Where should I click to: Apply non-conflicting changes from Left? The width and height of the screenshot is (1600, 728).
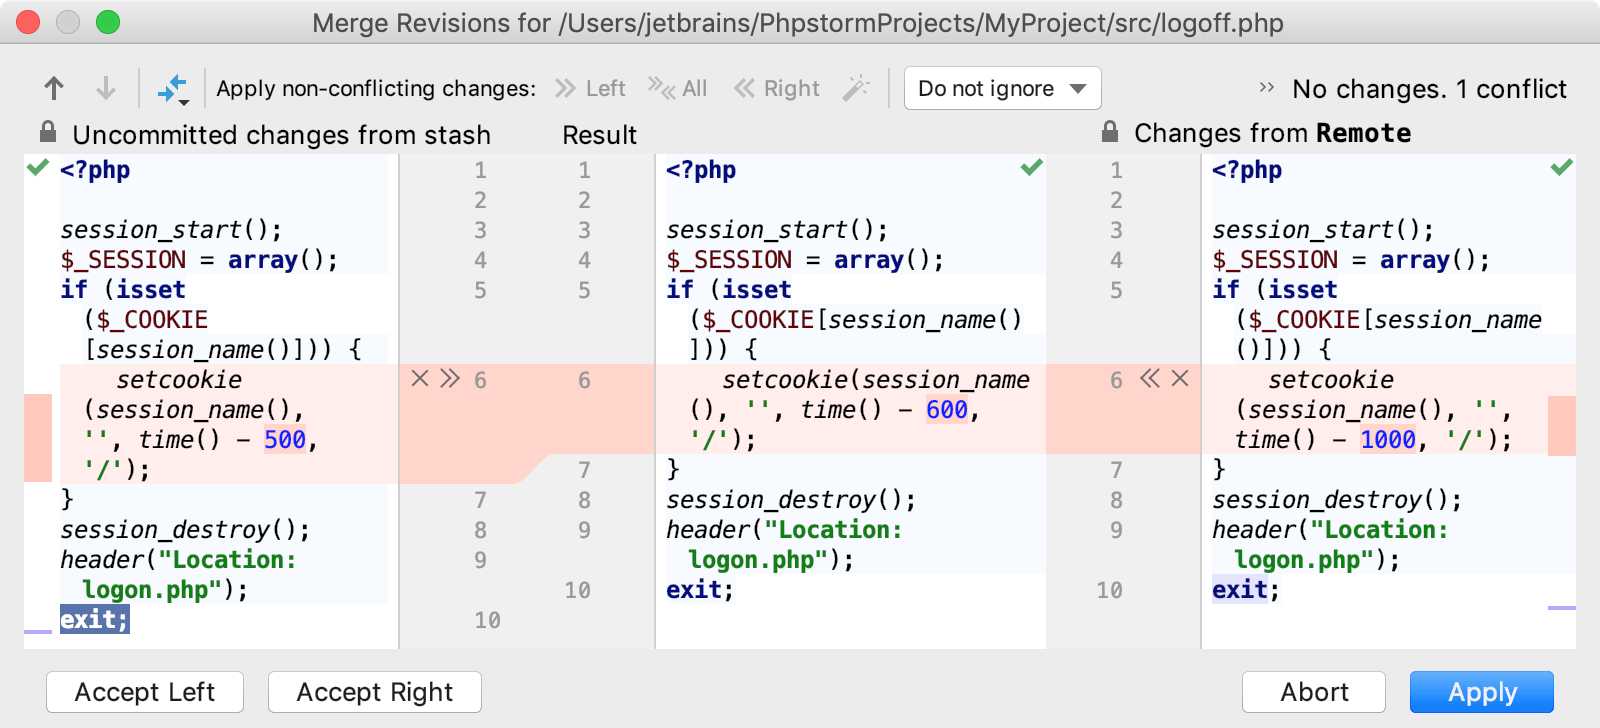click(590, 89)
